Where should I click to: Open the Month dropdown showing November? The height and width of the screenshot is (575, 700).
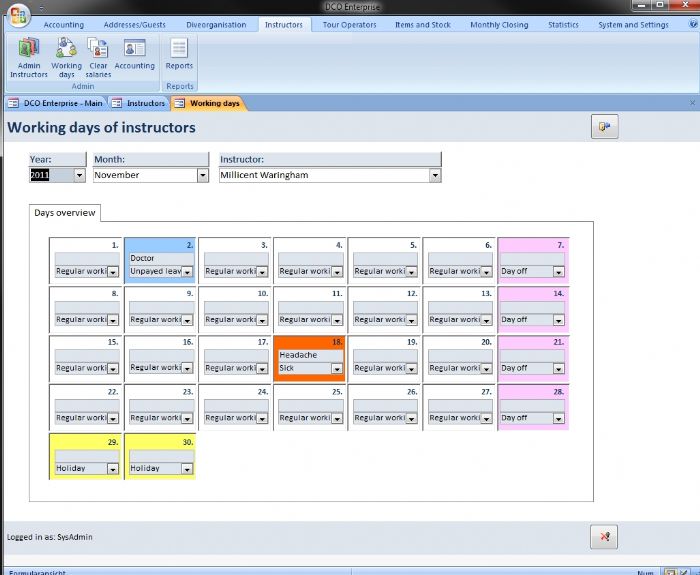pyautogui.click(x=202, y=175)
